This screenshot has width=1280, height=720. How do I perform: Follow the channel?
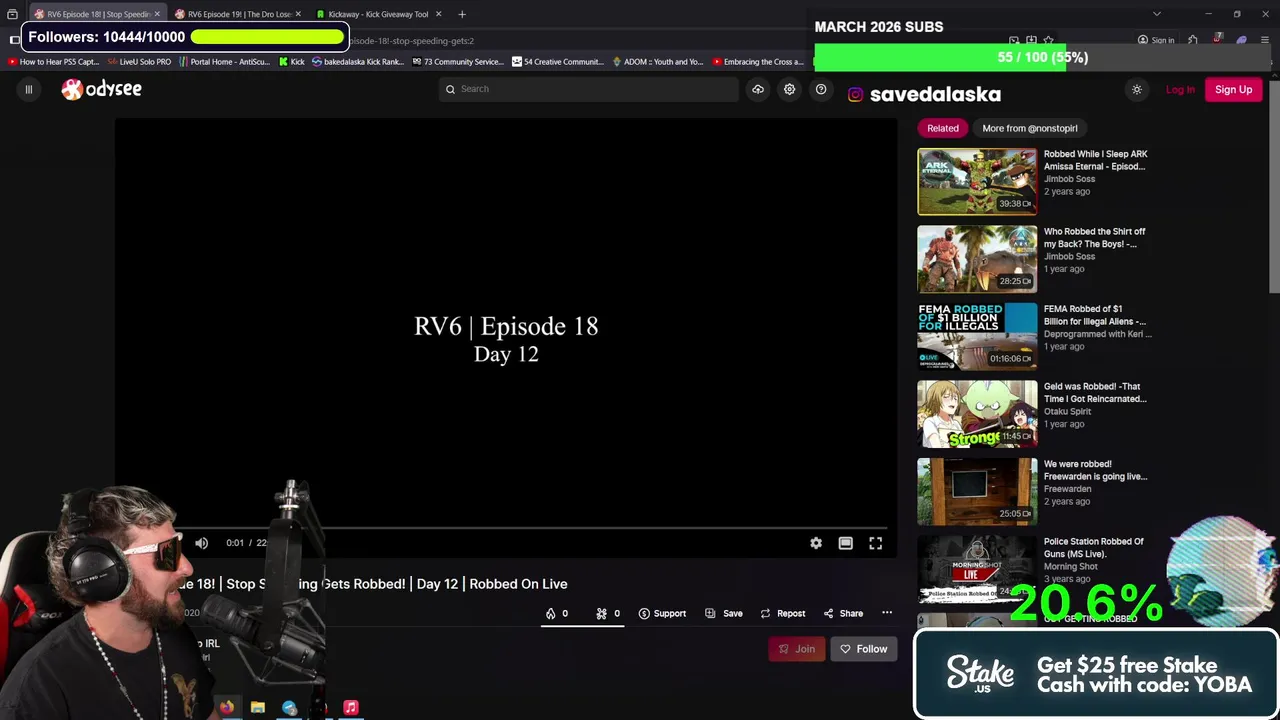[x=864, y=649]
